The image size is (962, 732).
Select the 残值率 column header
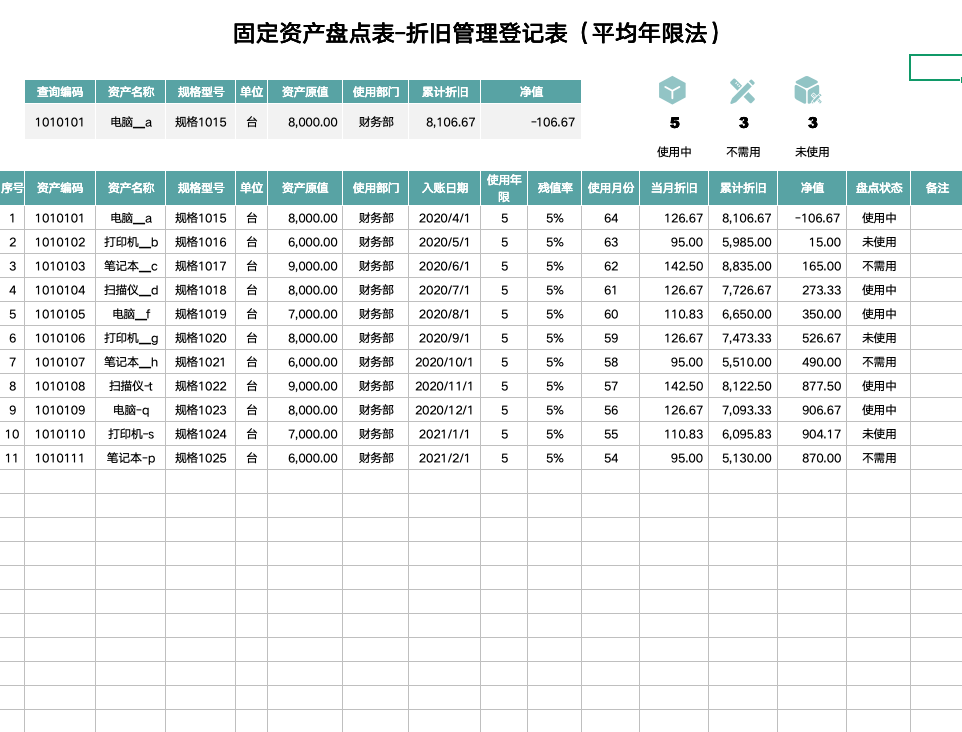[x=555, y=188]
